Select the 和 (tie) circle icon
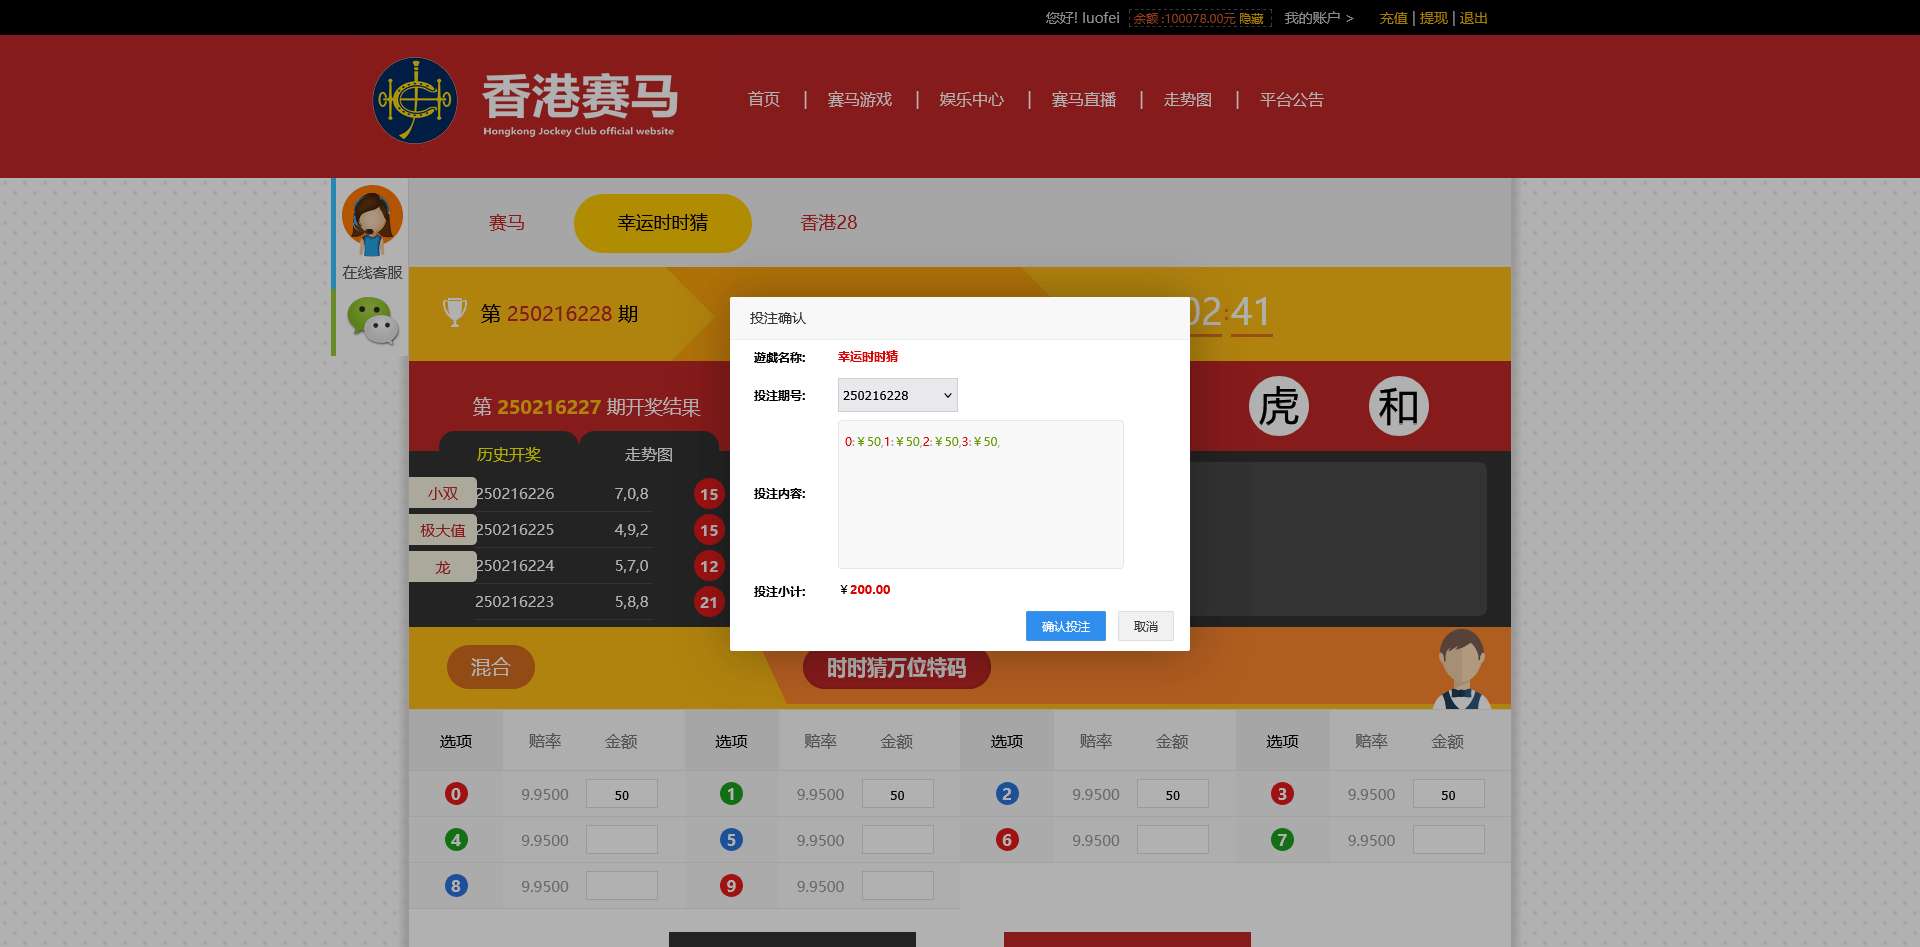 pos(1398,406)
